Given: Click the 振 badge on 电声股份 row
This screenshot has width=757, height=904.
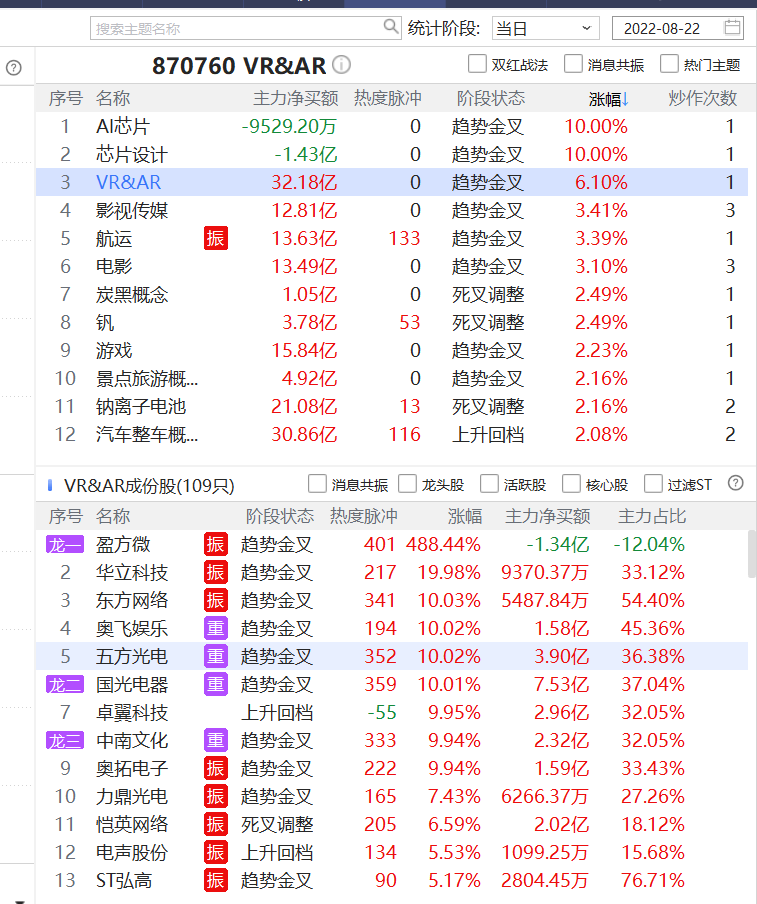Looking at the screenshot, I should (x=216, y=852).
